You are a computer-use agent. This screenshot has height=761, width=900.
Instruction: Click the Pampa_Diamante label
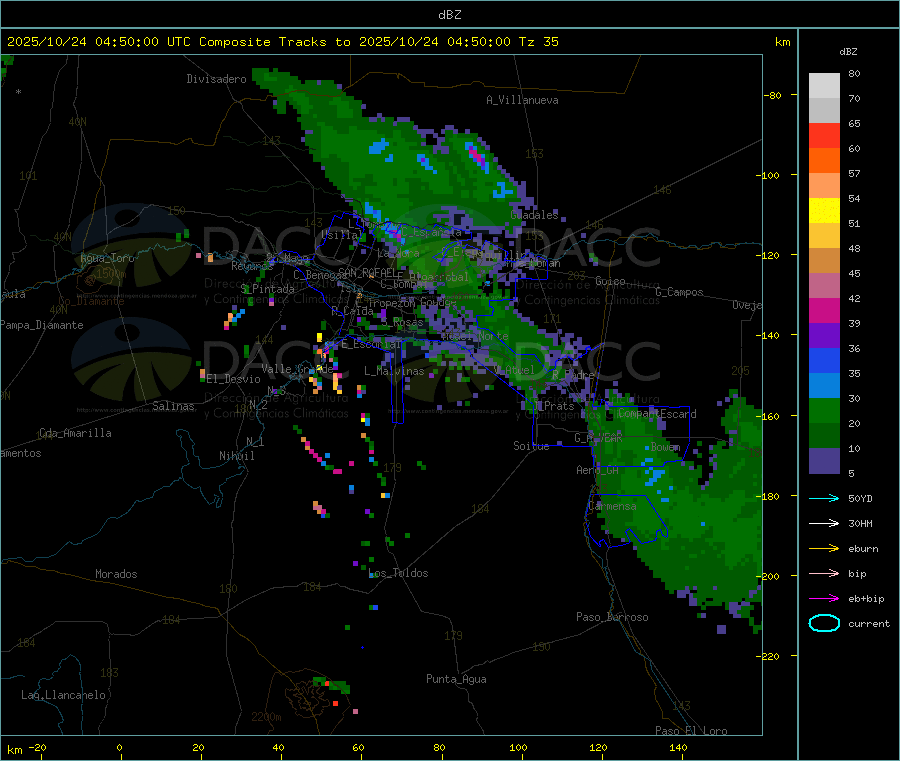coord(42,325)
